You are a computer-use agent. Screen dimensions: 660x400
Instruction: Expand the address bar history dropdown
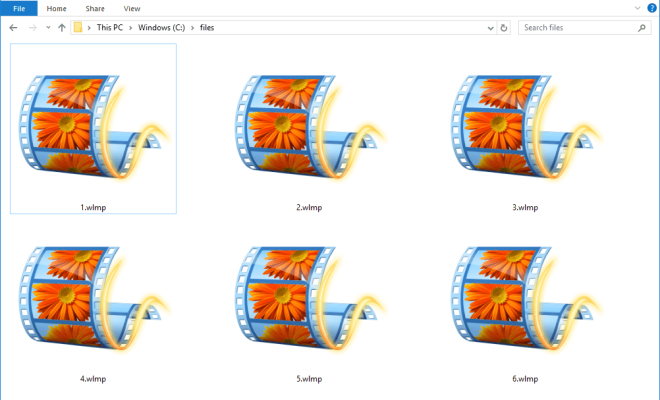(490, 28)
